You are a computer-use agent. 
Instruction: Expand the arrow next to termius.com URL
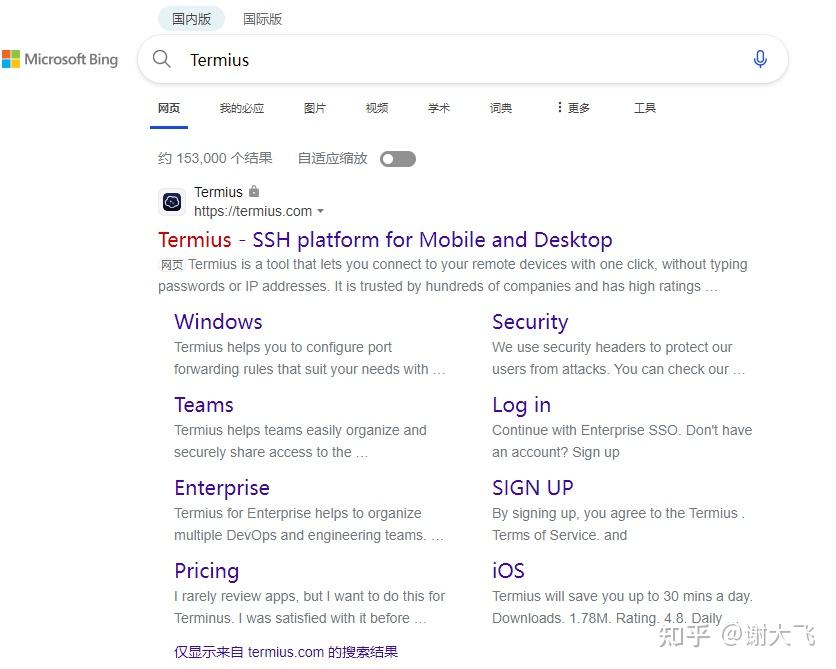click(x=320, y=212)
